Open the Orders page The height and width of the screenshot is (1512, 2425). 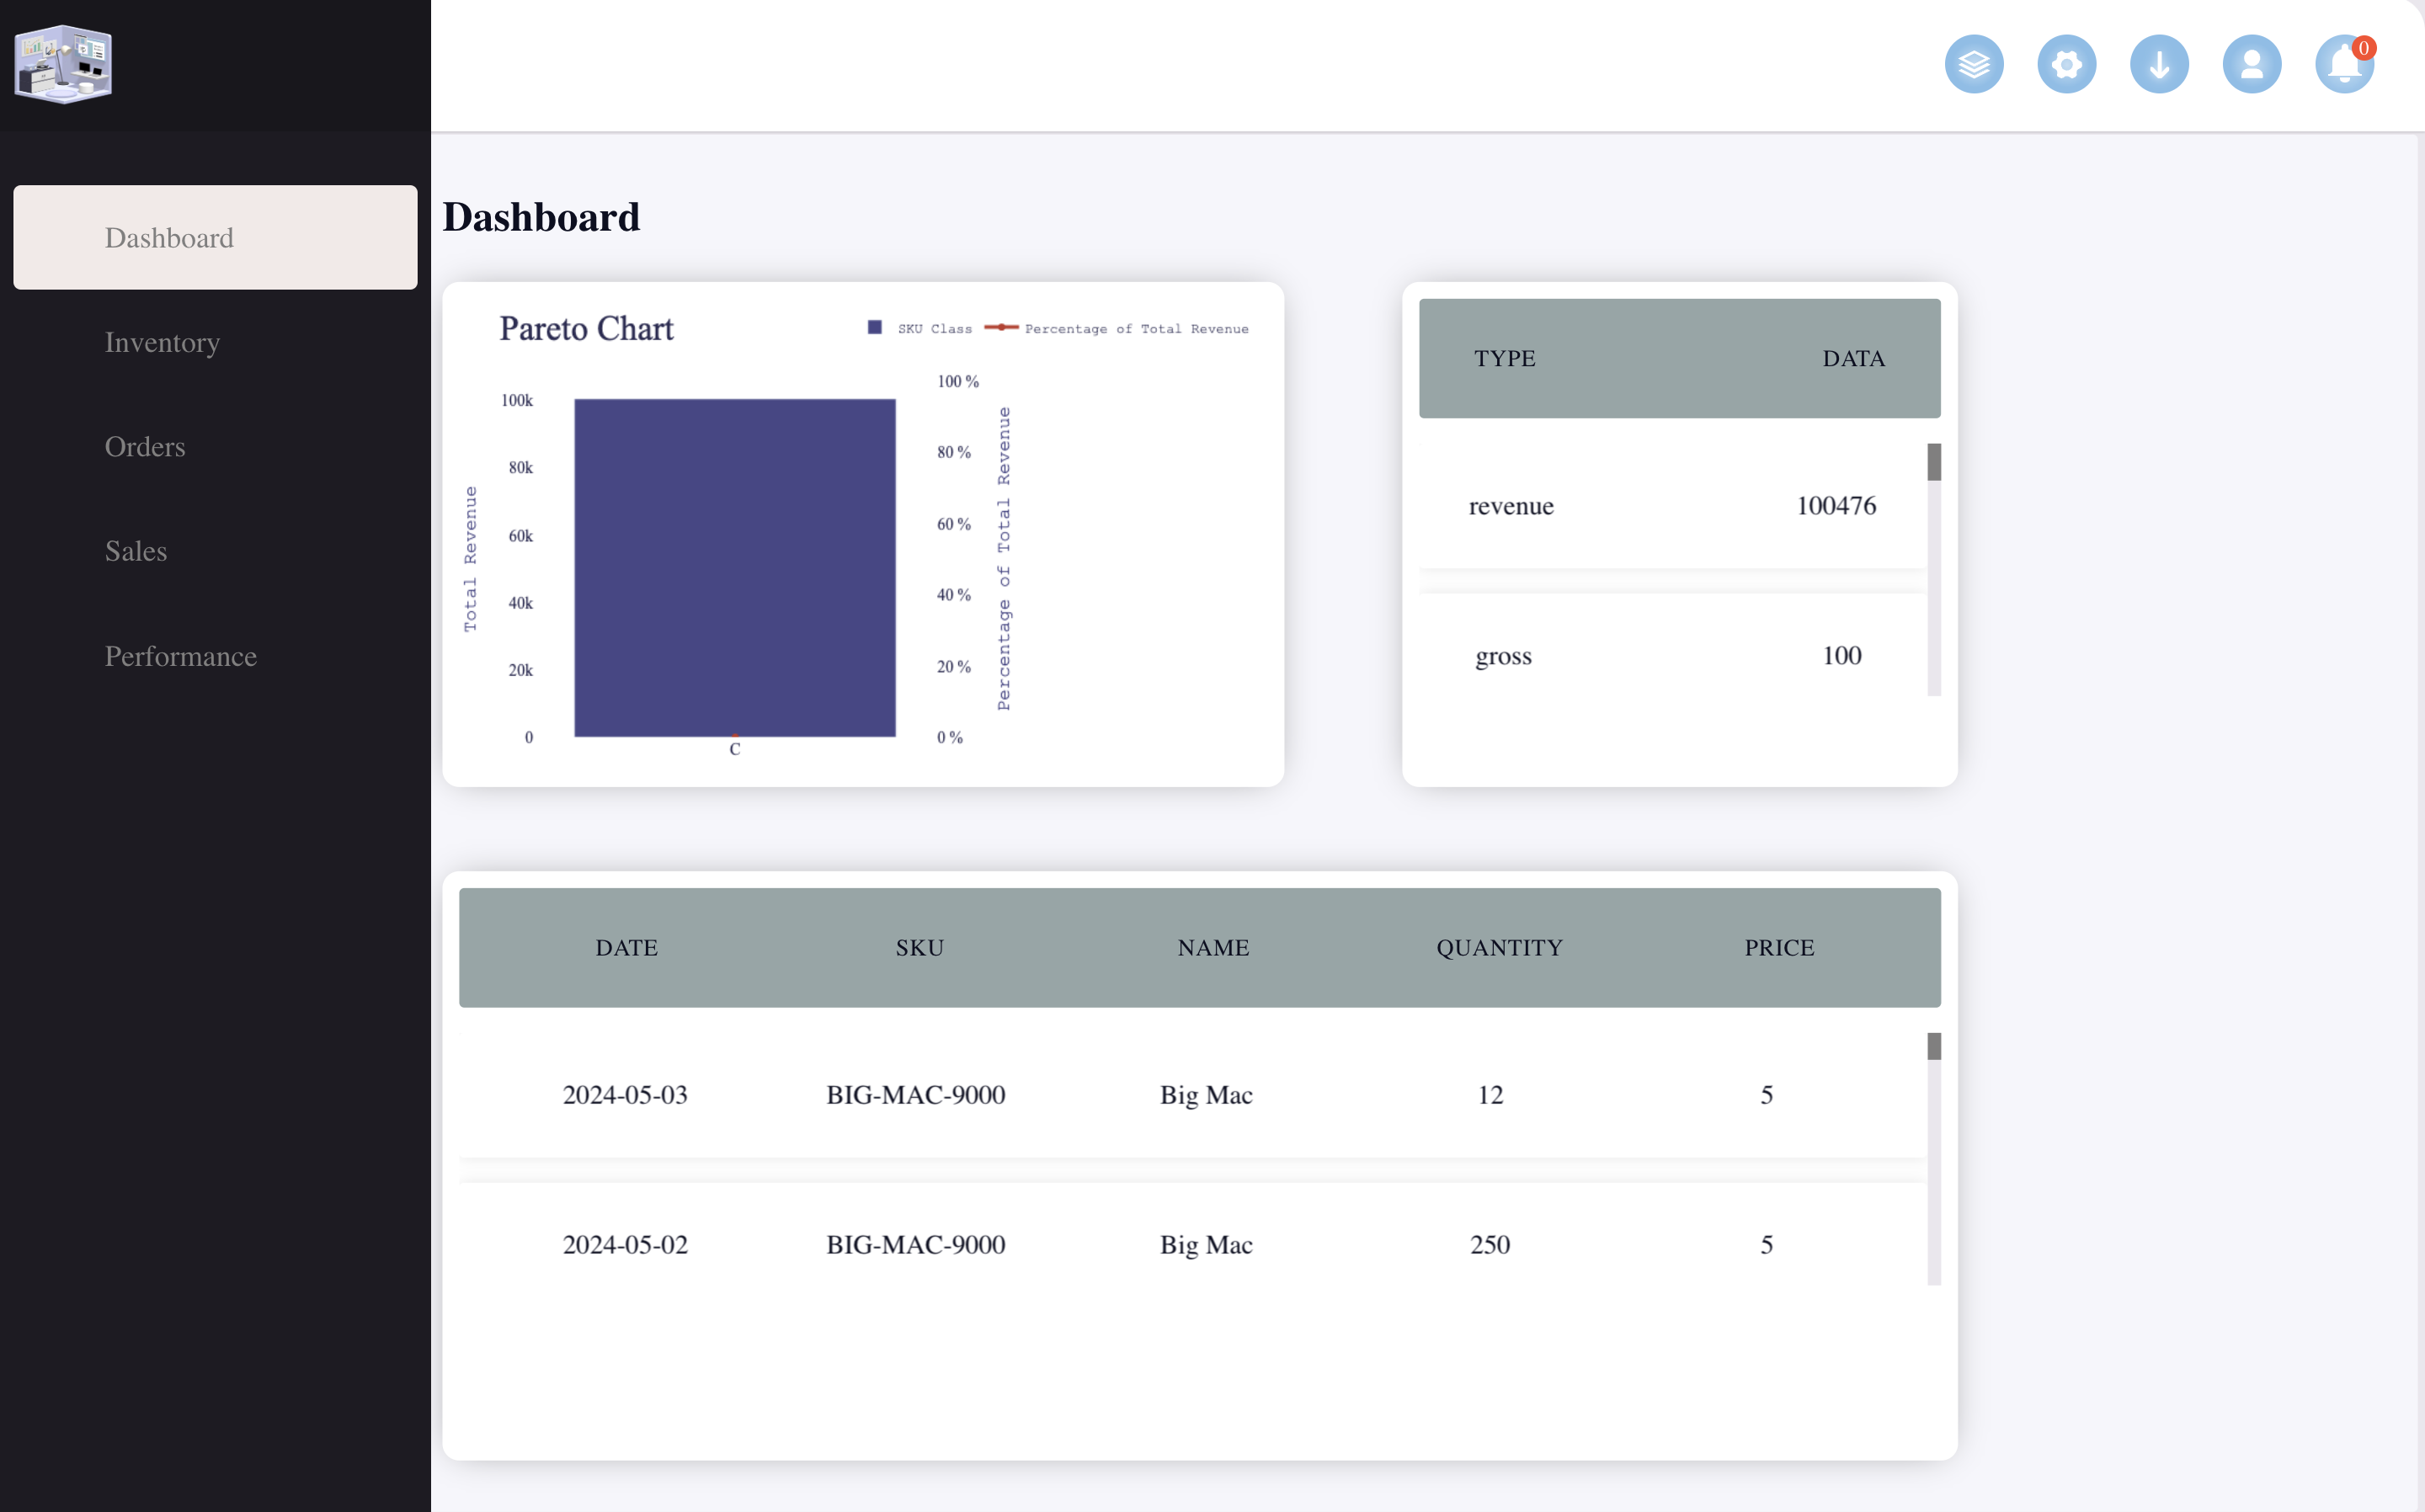pos(145,447)
